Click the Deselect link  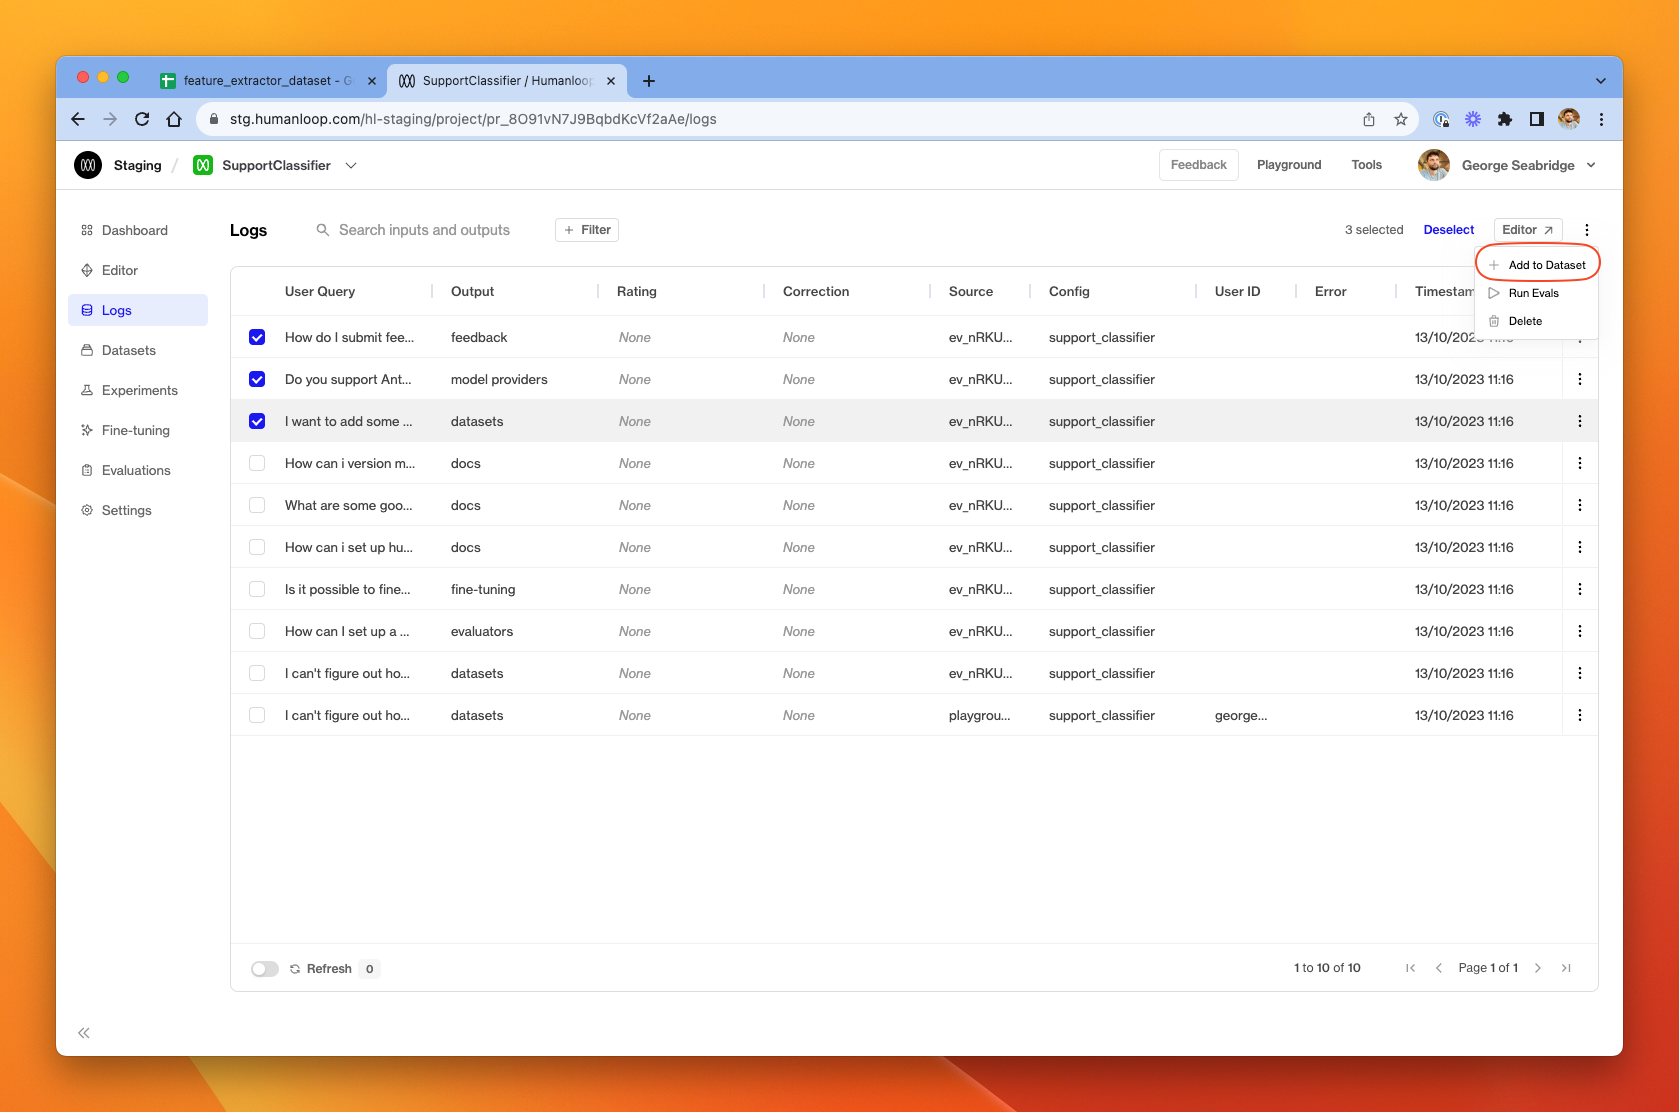[1448, 229]
